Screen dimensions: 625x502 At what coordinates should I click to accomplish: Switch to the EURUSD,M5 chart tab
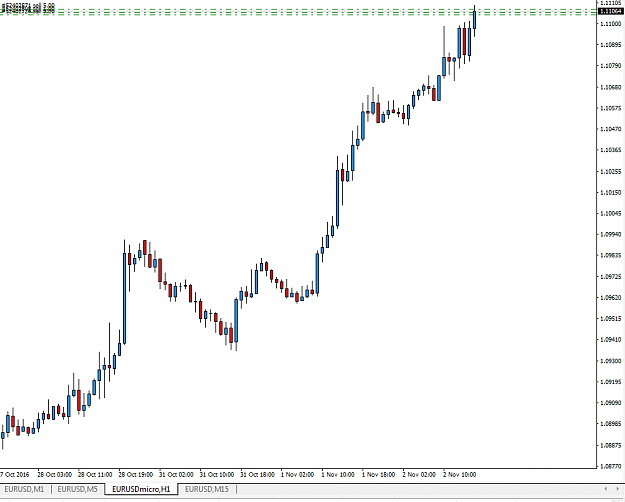(x=77, y=489)
